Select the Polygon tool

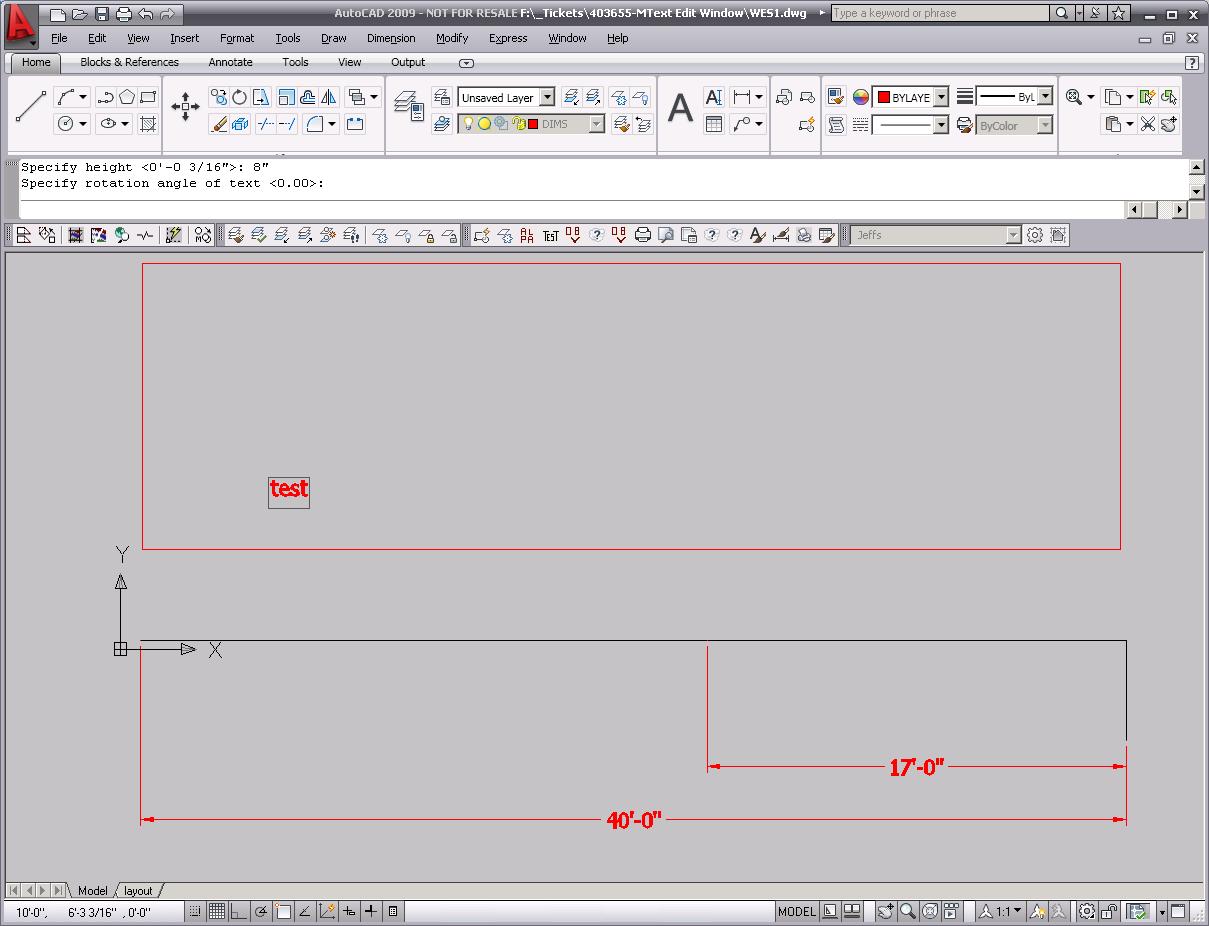(128, 97)
